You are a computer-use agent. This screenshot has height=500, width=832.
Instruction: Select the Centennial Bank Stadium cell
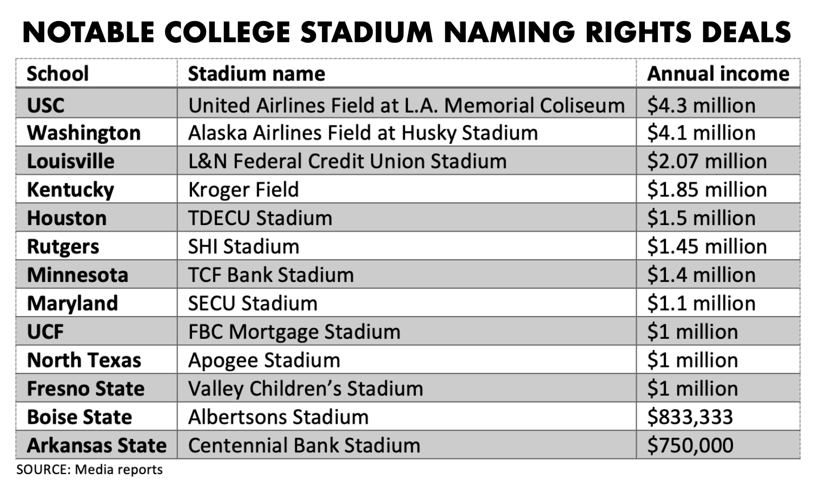pyautogui.click(x=304, y=445)
